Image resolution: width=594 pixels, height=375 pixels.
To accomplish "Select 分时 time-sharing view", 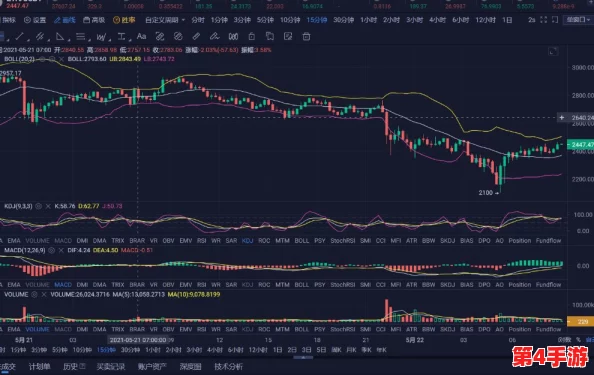I will (x=198, y=20).
